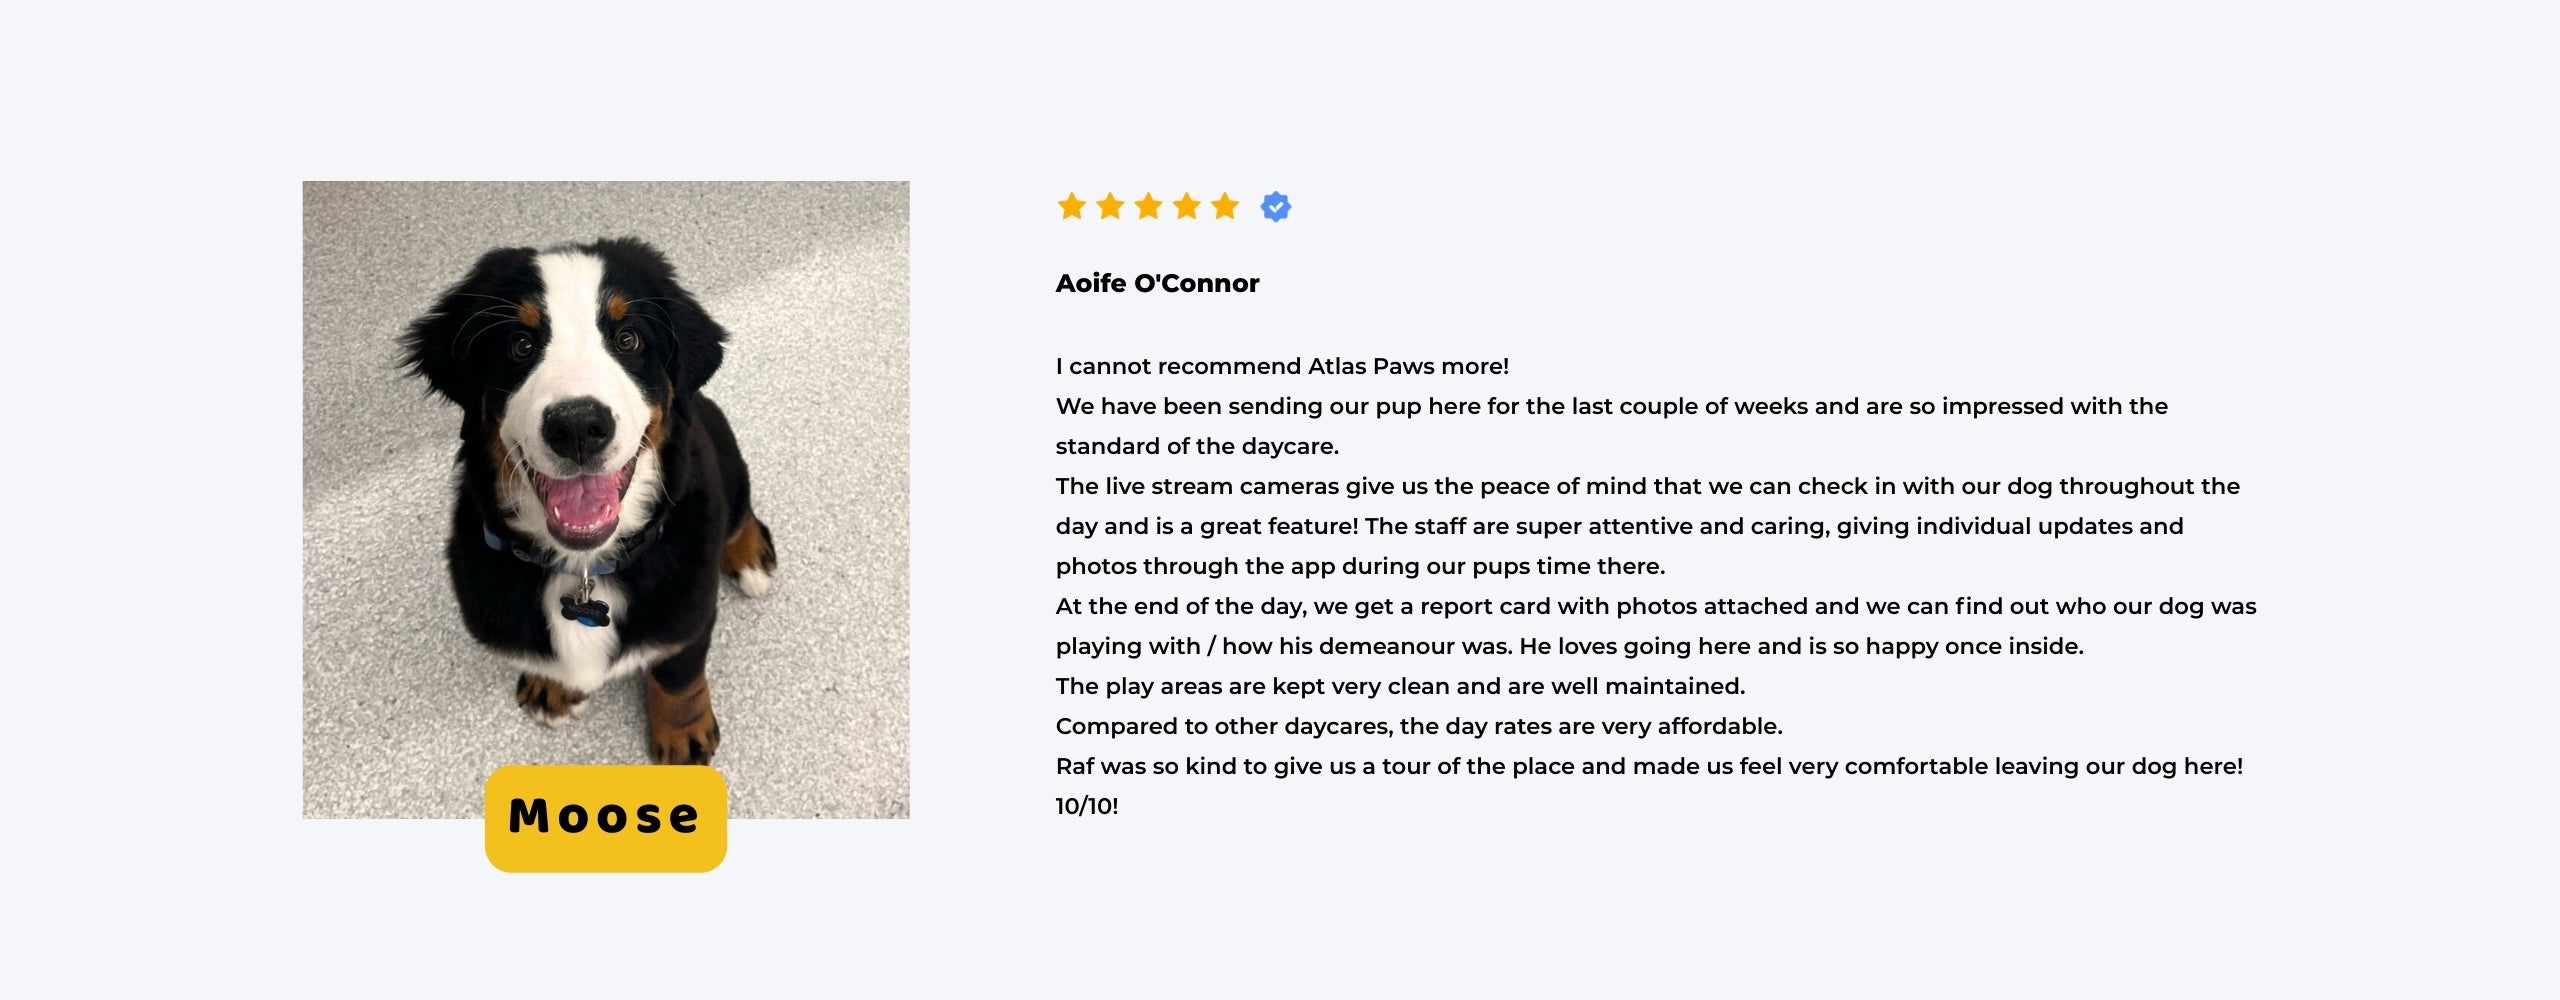This screenshot has height=1000, width=2560.
Task: Click the line starting 'At the end of the day'
Action: pyautogui.click(x=1656, y=606)
